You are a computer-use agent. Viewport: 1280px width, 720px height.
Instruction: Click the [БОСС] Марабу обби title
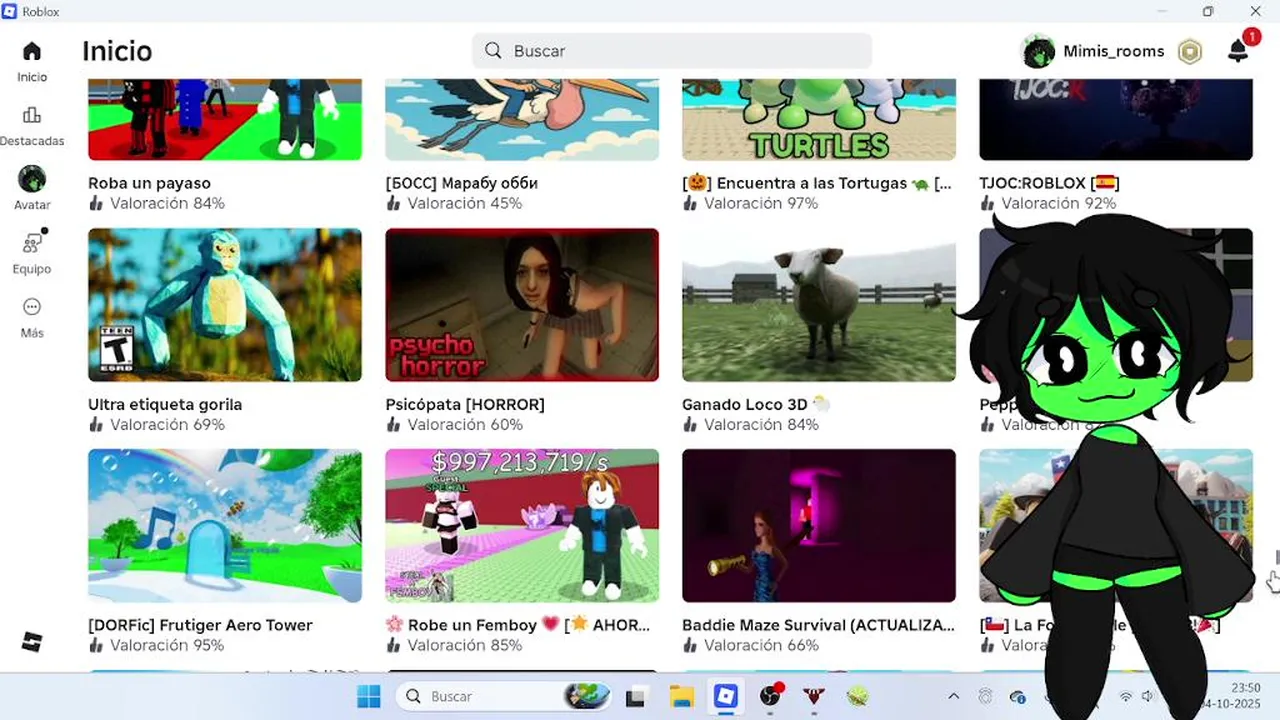click(462, 184)
